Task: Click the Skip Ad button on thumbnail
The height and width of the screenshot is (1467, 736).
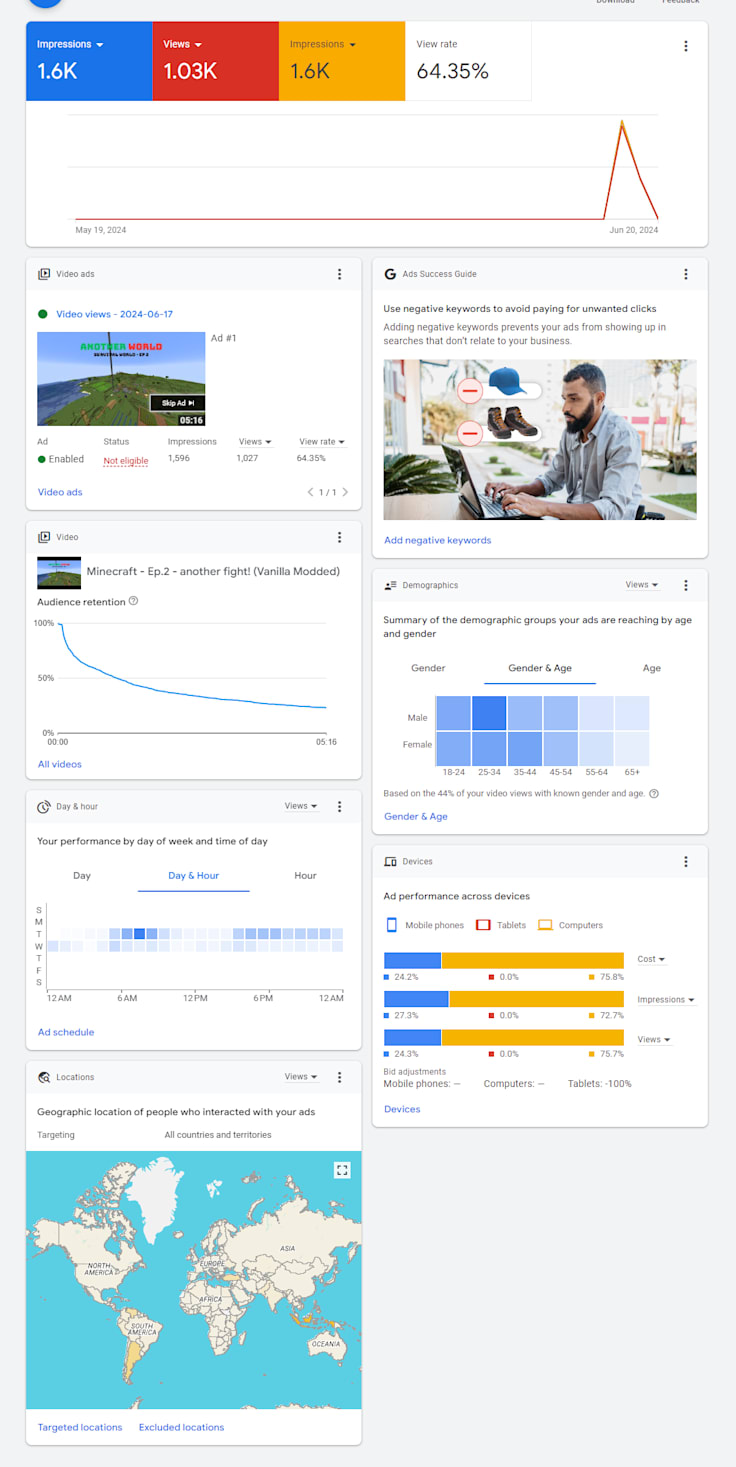Action: [178, 403]
